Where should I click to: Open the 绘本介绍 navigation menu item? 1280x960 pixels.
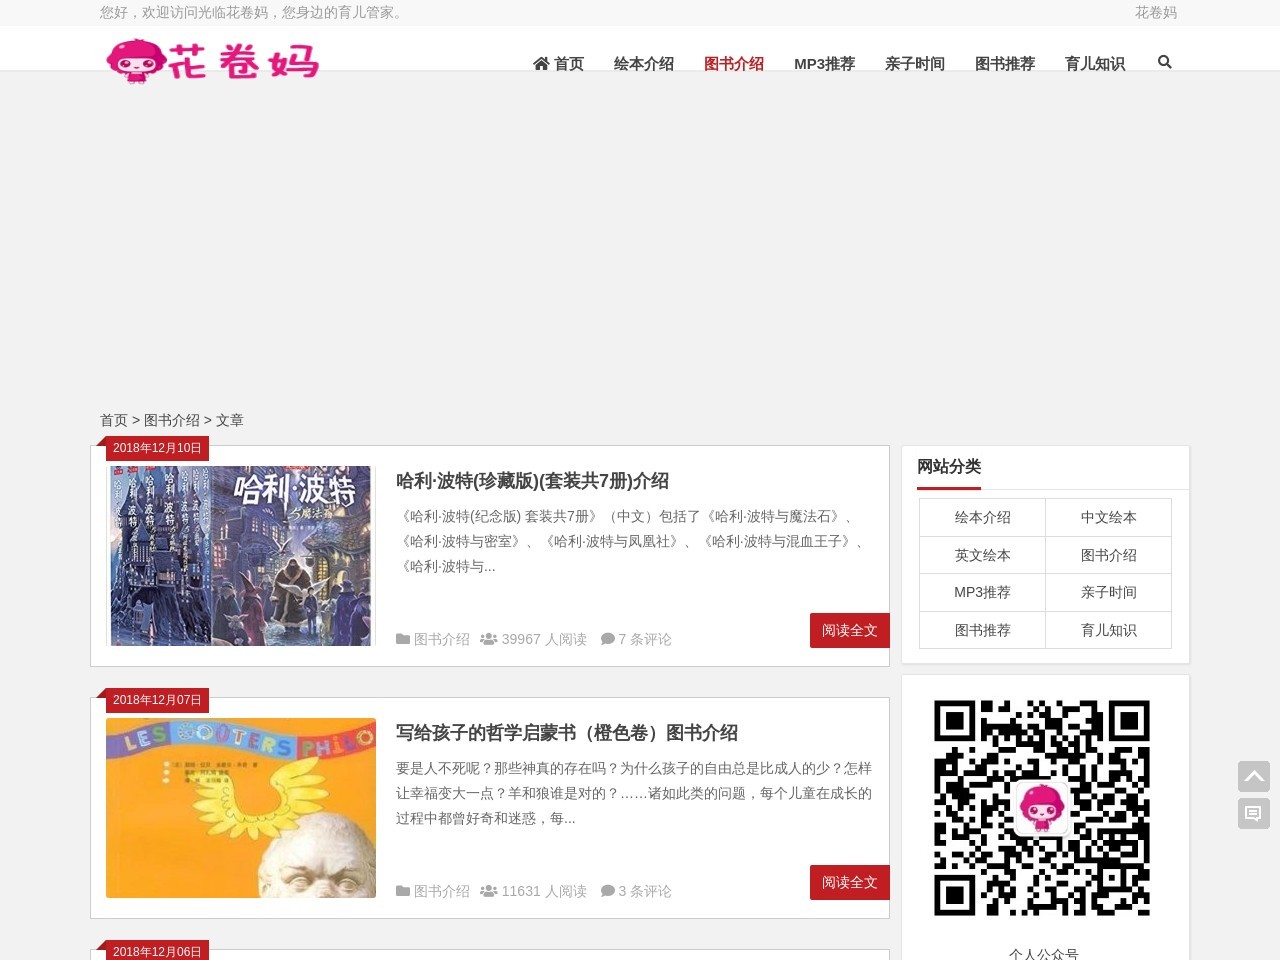(x=643, y=64)
